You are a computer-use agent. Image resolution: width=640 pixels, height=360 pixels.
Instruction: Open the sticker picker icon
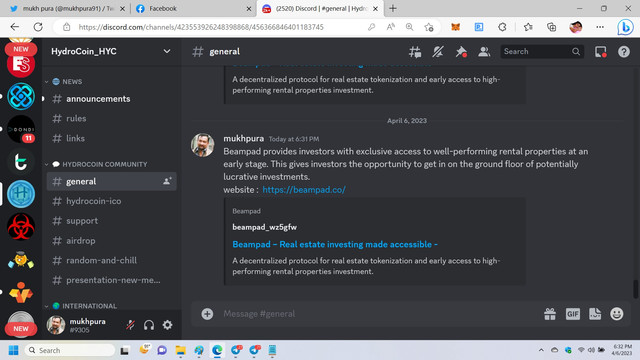pyautogui.click(x=595, y=313)
